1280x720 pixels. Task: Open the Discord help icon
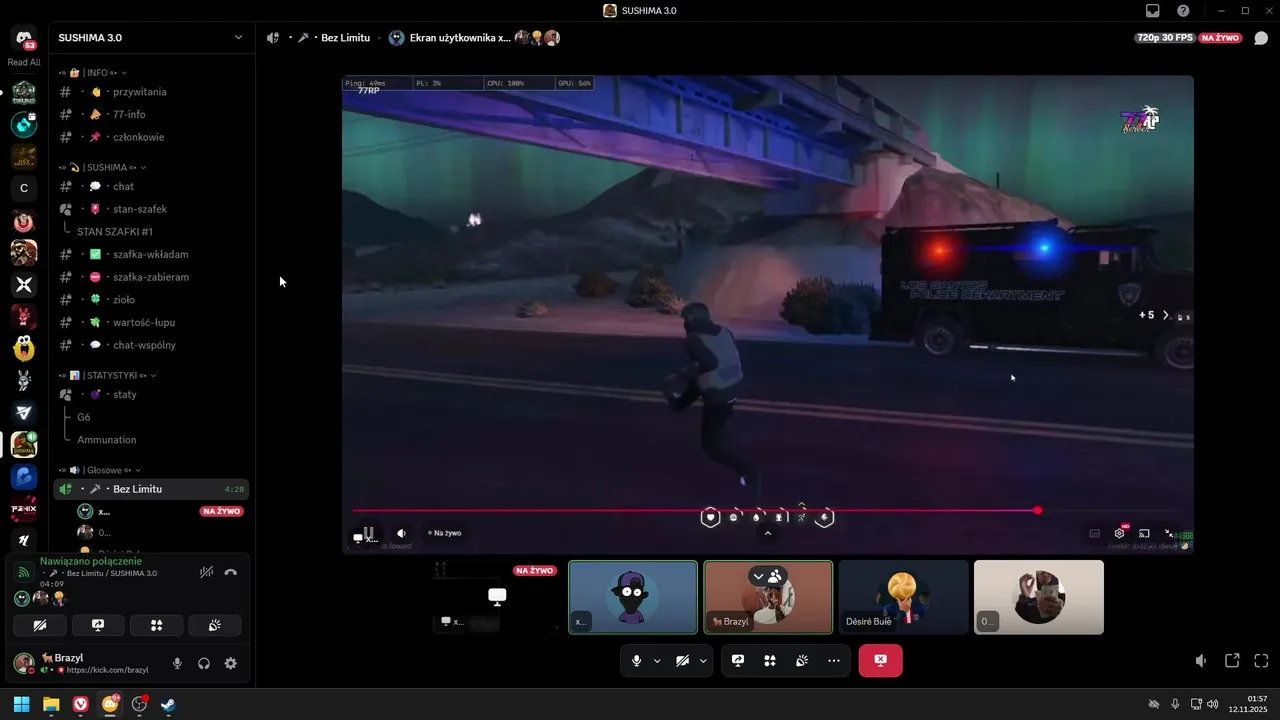pos(1183,11)
